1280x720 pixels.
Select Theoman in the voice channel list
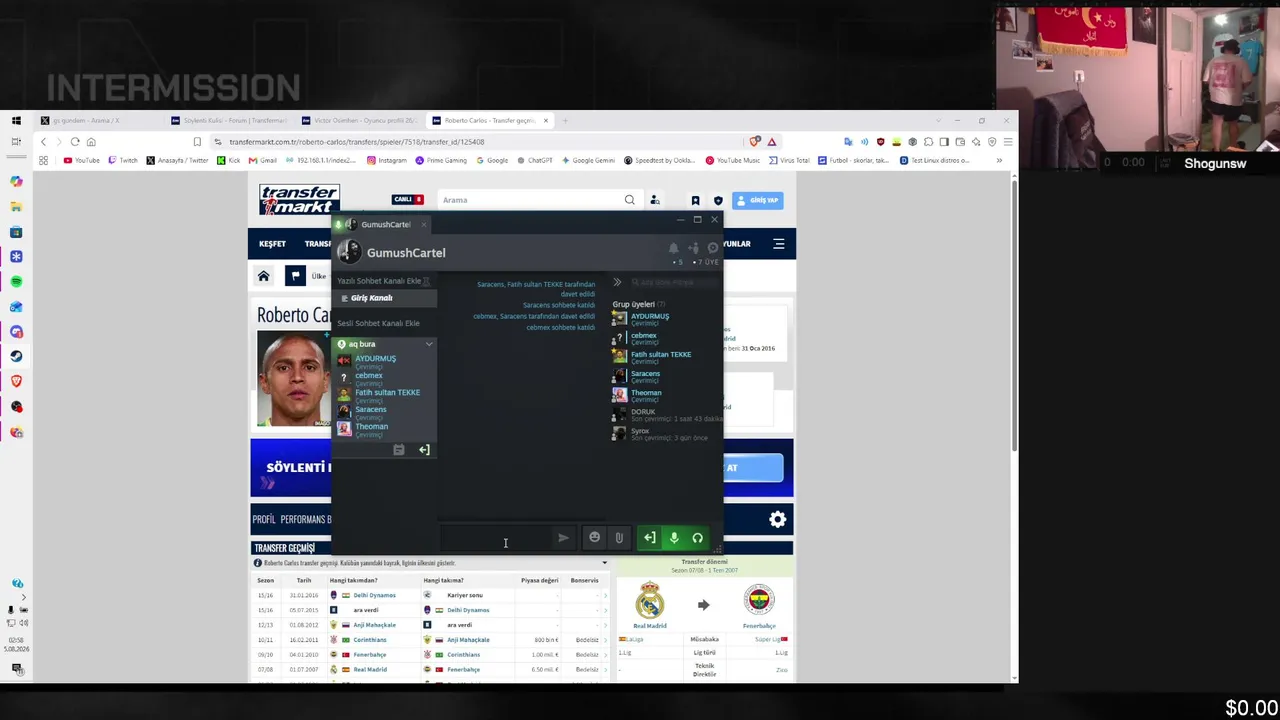(x=371, y=427)
